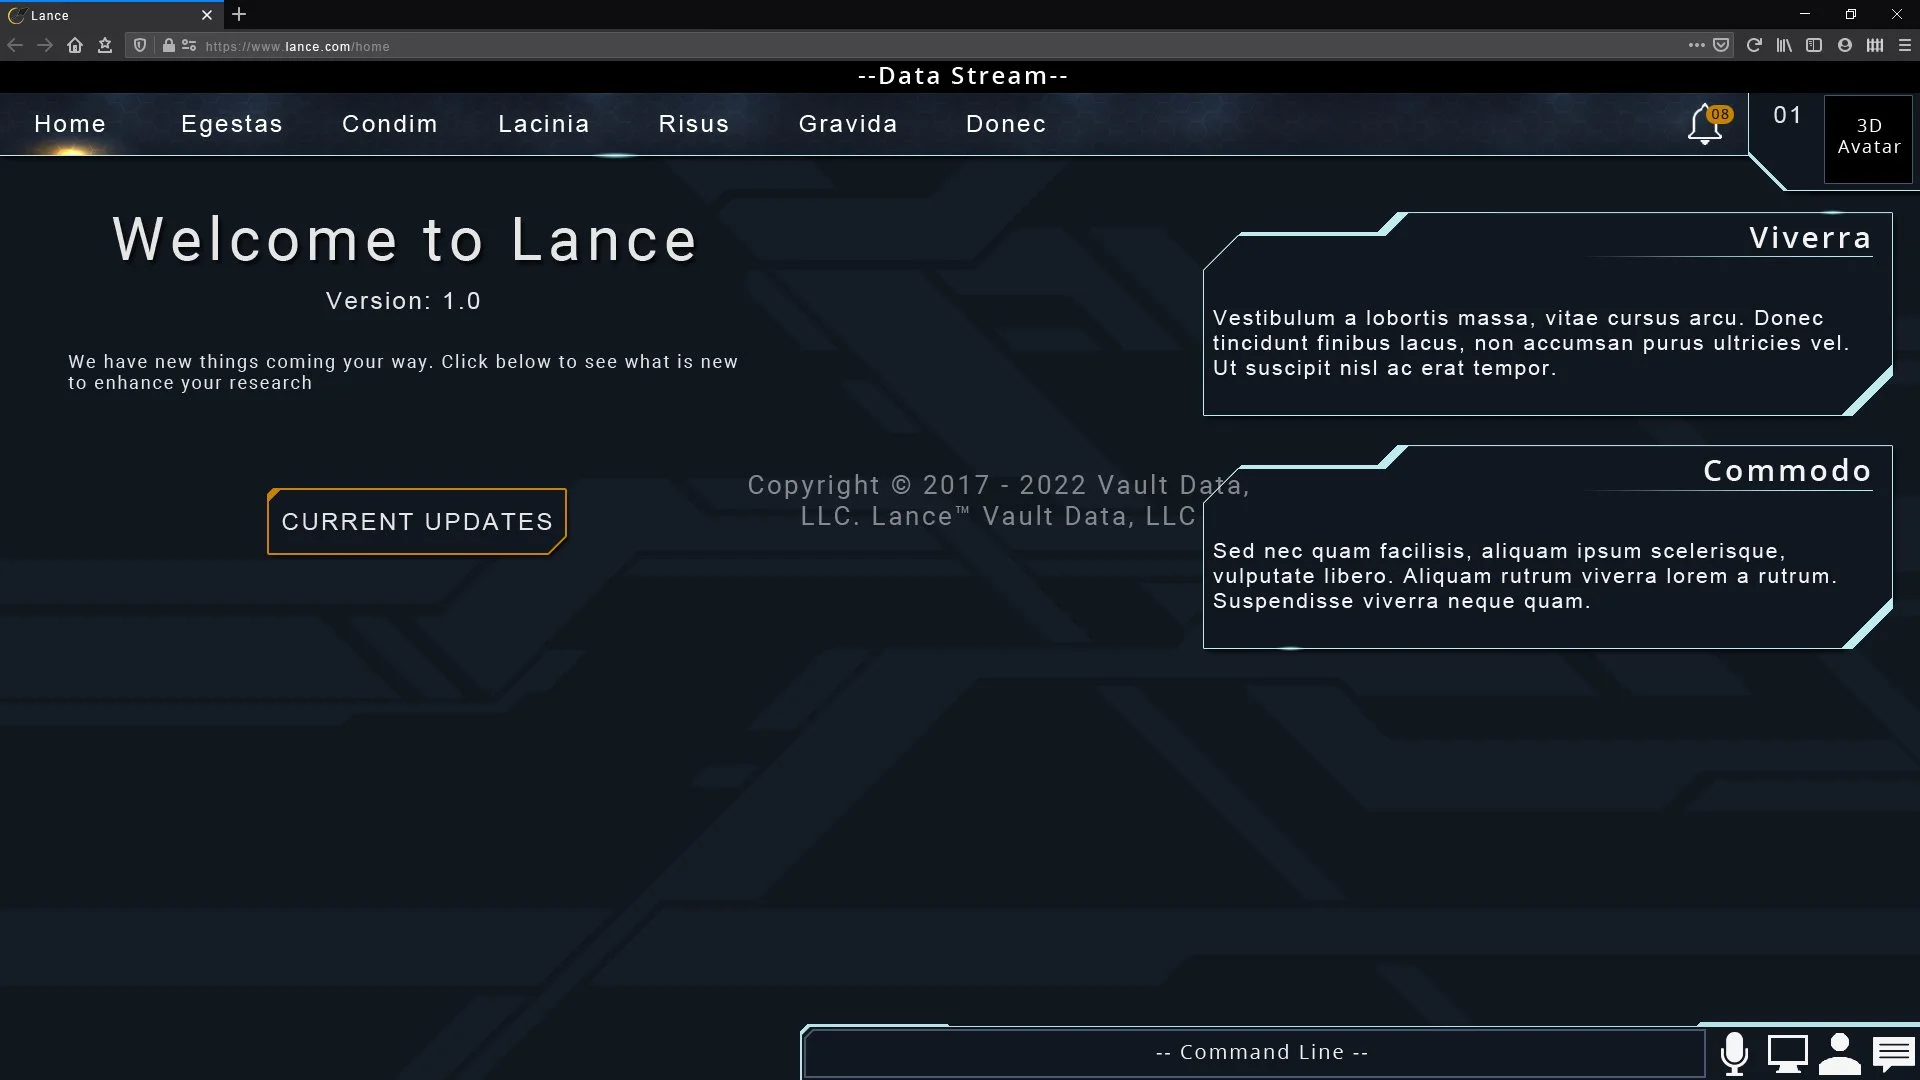
Task: Toggle the browser sidebar icon
Action: [x=1814, y=45]
